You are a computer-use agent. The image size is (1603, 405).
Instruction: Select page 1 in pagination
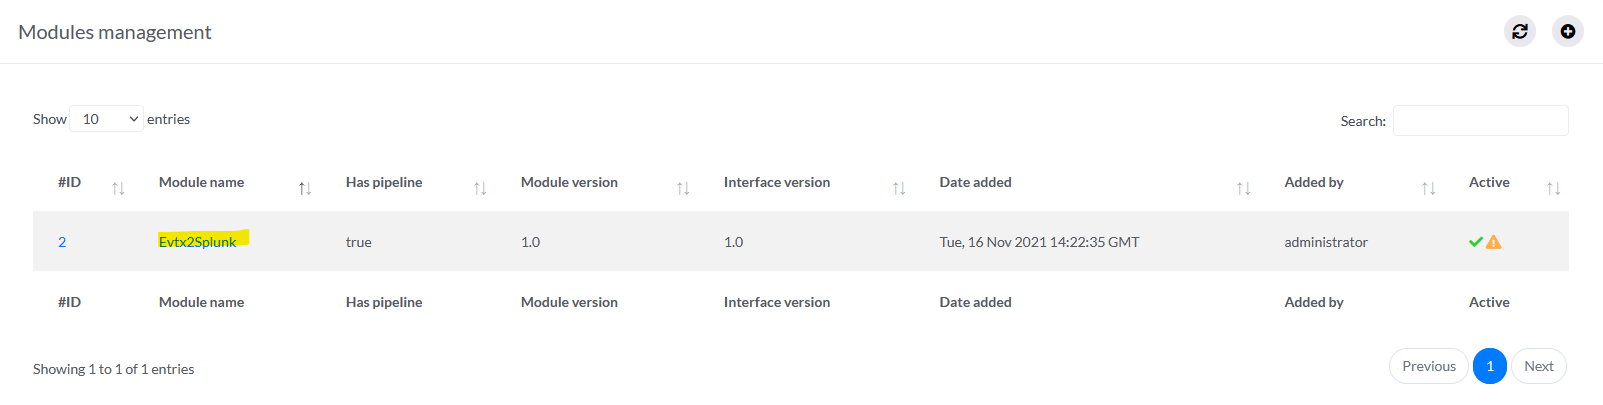[x=1489, y=366]
